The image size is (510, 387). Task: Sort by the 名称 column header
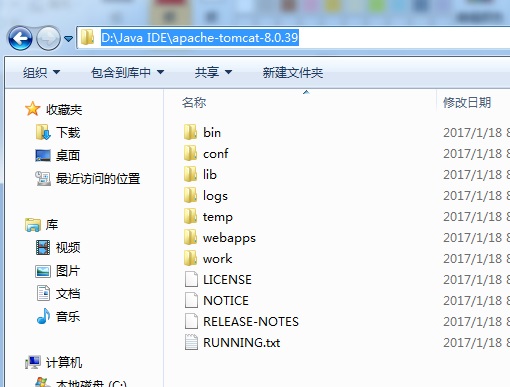coord(194,102)
